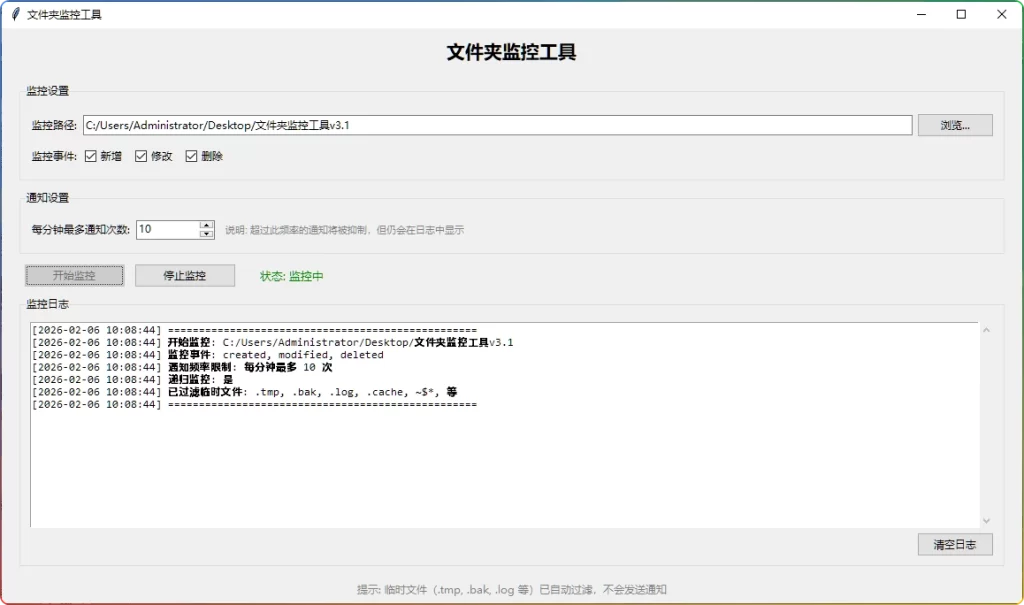The height and width of the screenshot is (605, 1024).
Task: Click the down arrow on the notification limit spinner
Action: point(206,234)
